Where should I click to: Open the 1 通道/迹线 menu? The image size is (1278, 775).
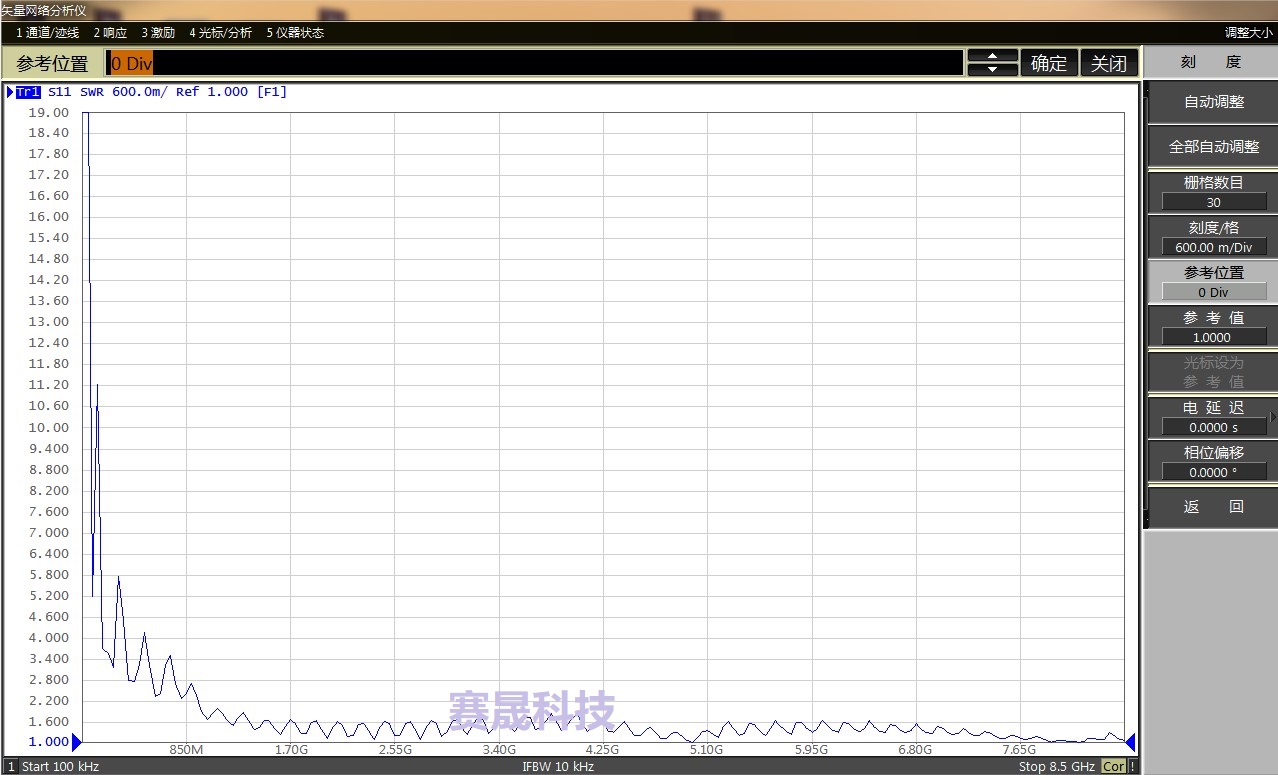click(x=47, y=32)
